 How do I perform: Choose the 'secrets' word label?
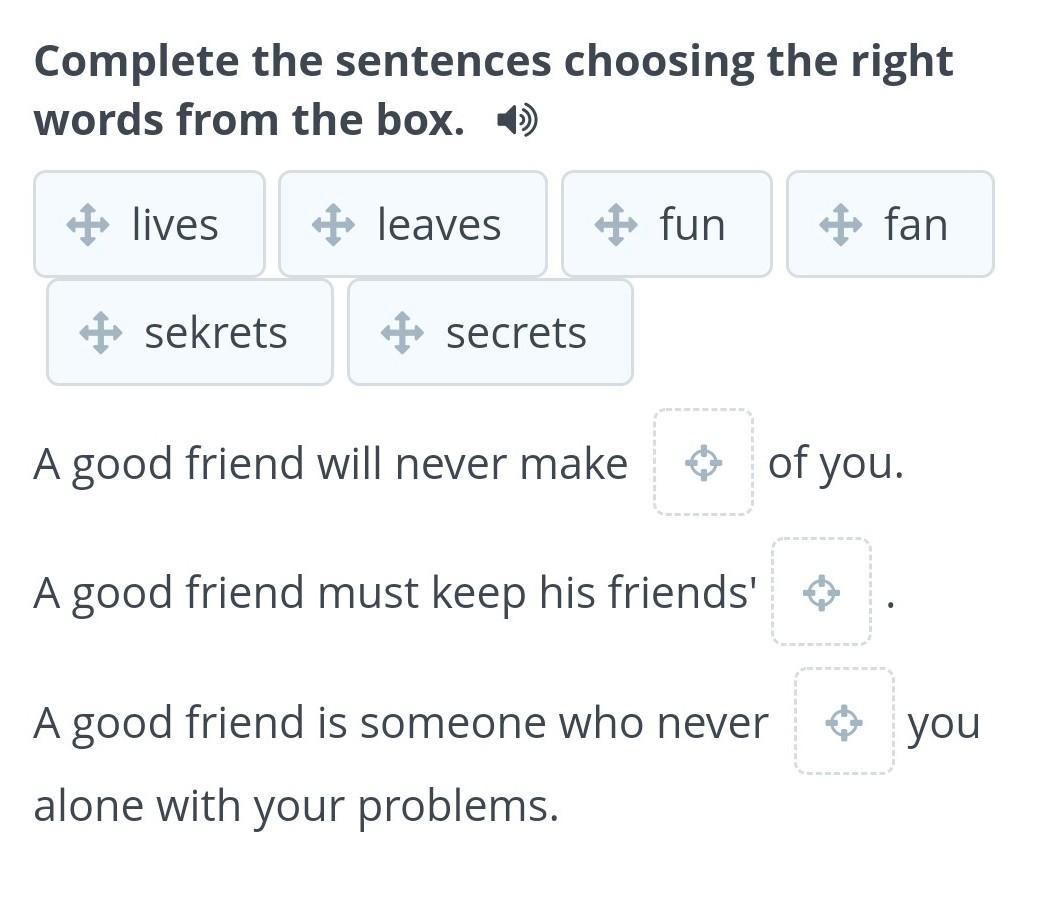(x=516, y=333)
